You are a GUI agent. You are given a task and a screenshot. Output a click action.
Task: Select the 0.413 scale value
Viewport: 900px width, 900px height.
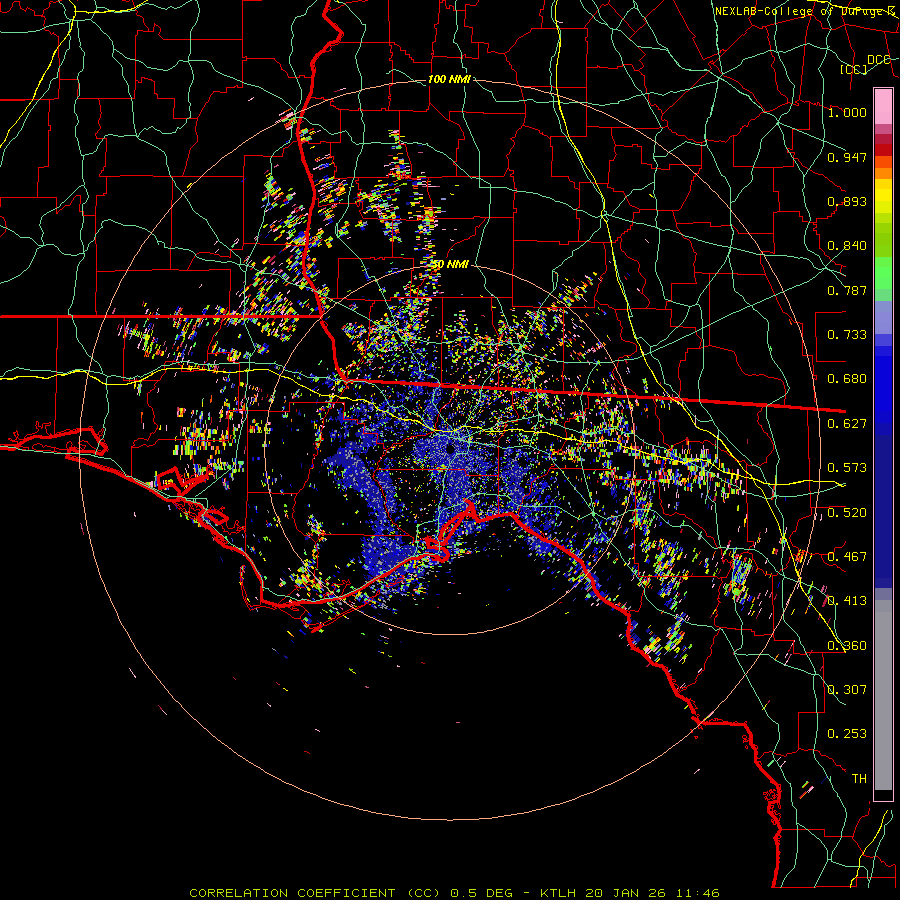(x=847, y=601)
